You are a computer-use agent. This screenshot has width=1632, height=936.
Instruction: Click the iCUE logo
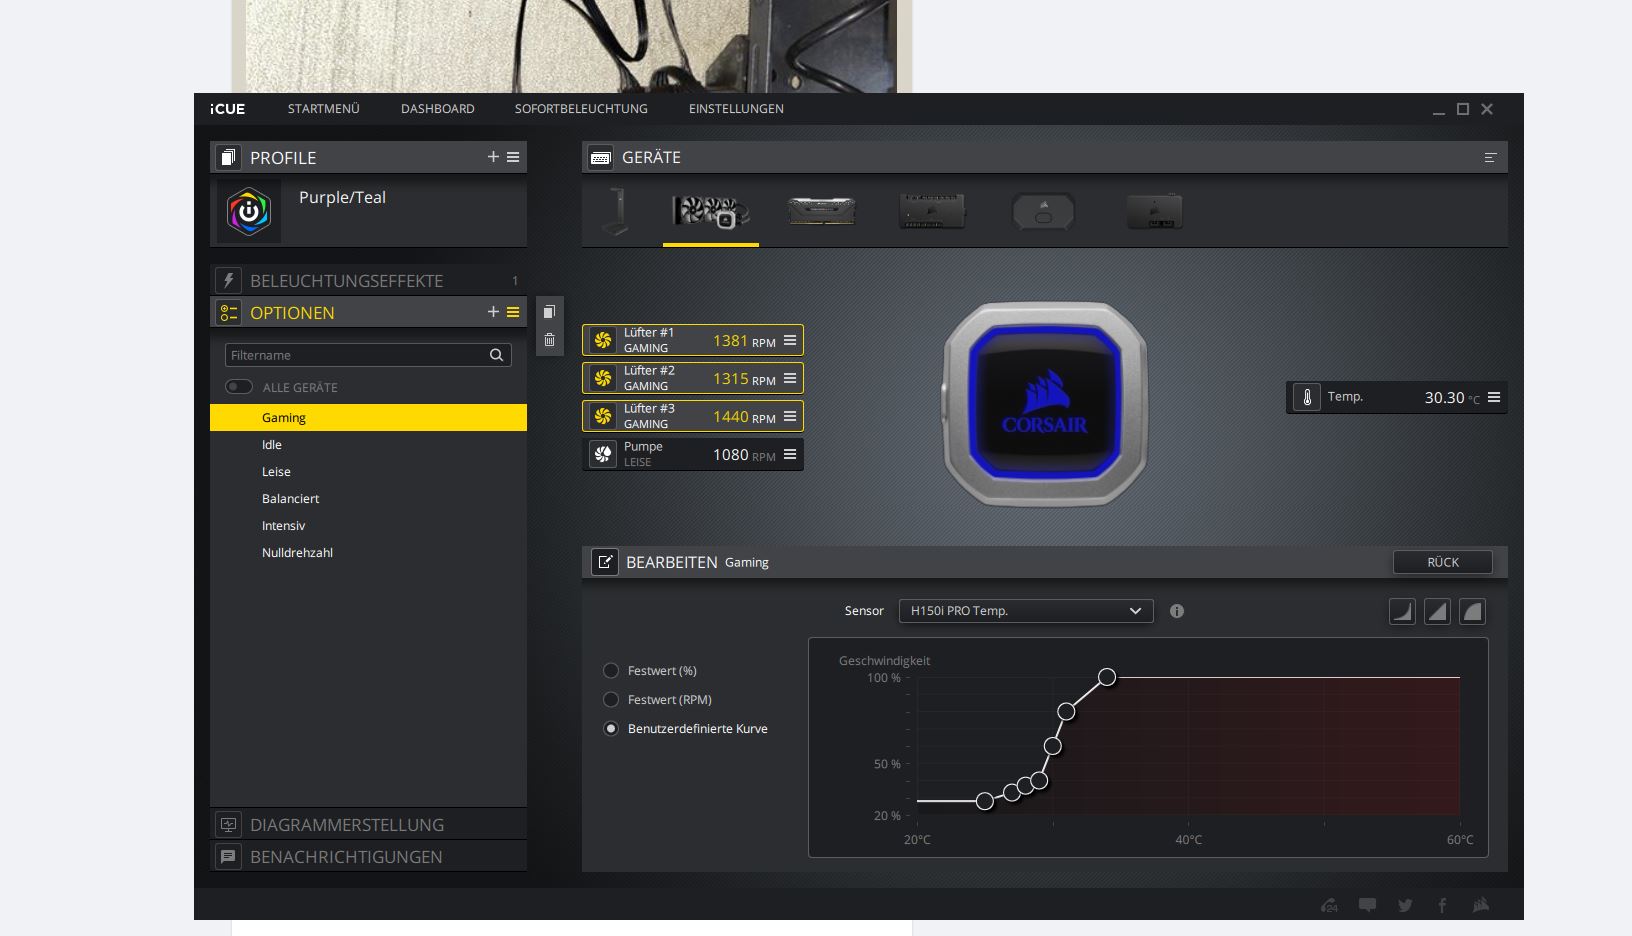[x=227, y=109]
